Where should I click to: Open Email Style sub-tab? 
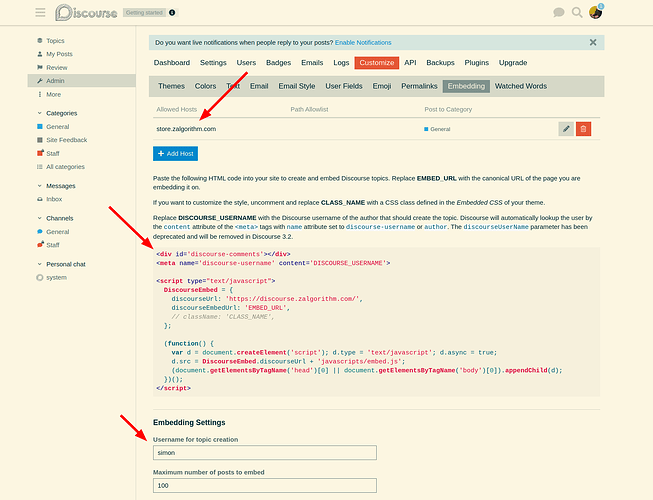[x=297, y=86]
